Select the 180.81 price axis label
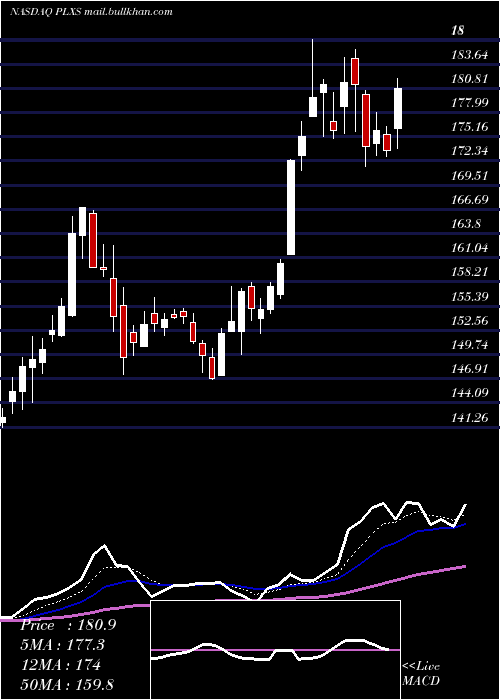This screenshot has width=500, height=700. [469, 79]
